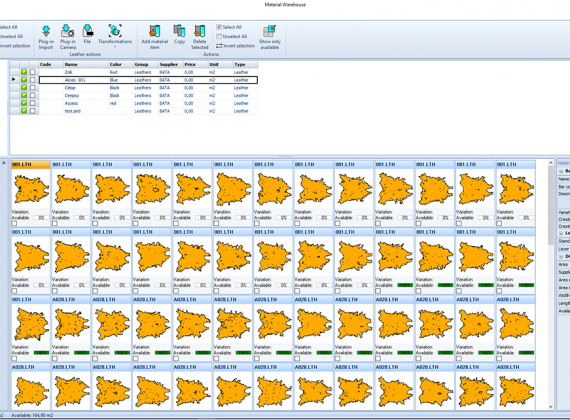570x420 pixels.
Task: Click the Material Warehouse window title
Action: tap(285, 5)
